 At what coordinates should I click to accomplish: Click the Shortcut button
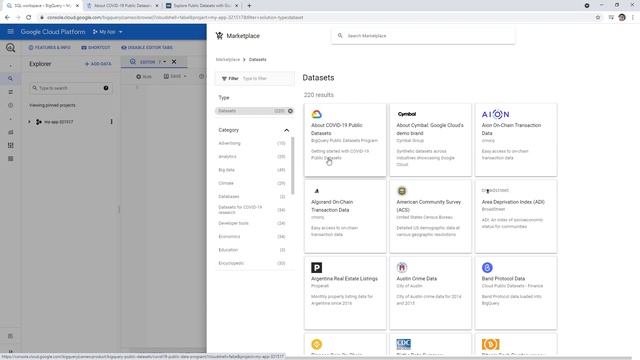(x=96, y=48)
